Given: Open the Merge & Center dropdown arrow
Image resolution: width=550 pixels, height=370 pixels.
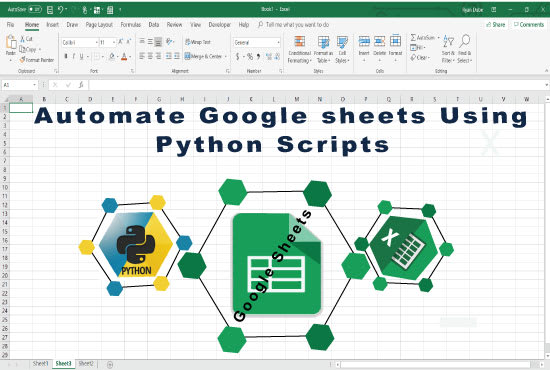Looking at the screenshot, I should click(226, 56).
